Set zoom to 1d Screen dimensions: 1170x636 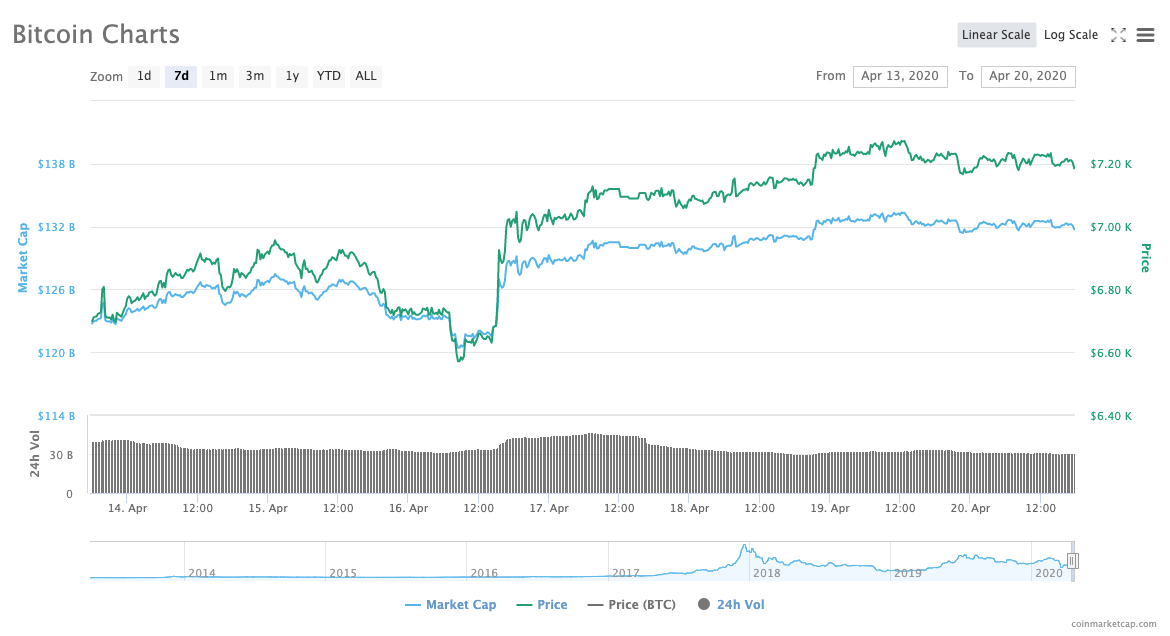144,76
